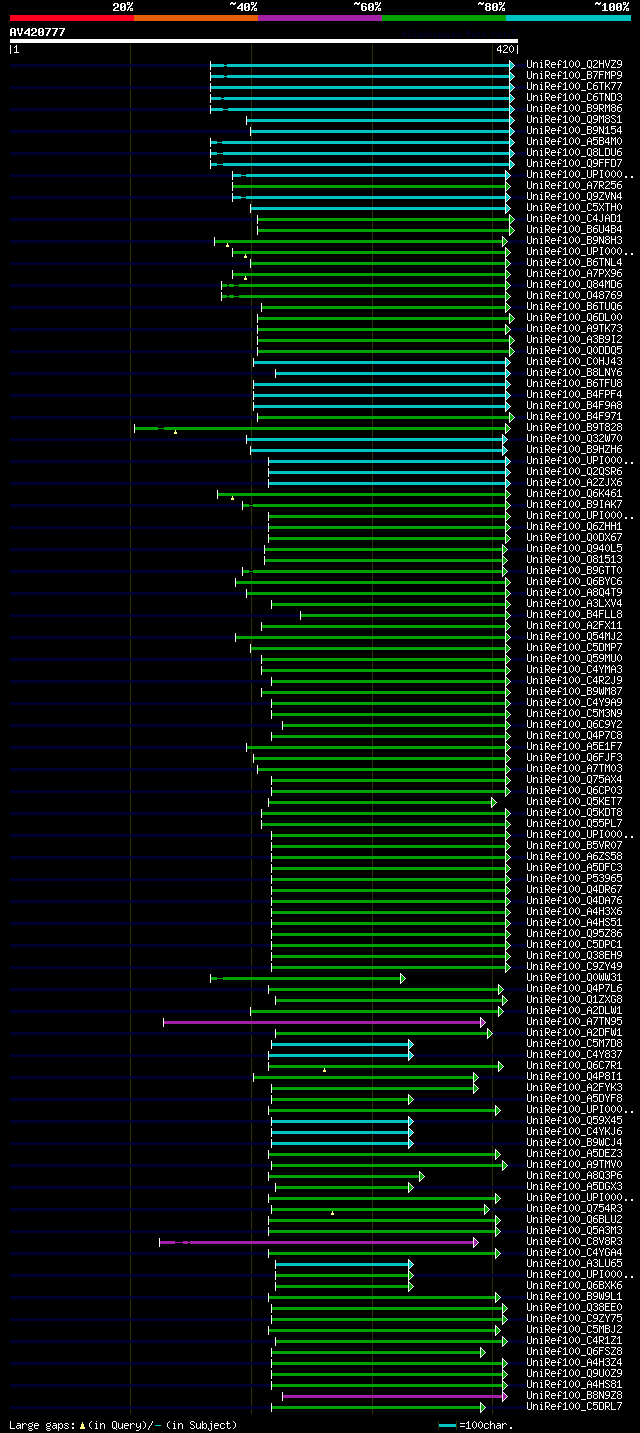Open hit UniRef100_A9TK73
The width and height of the screenshot is (640, 1433).
coord(574,329)
